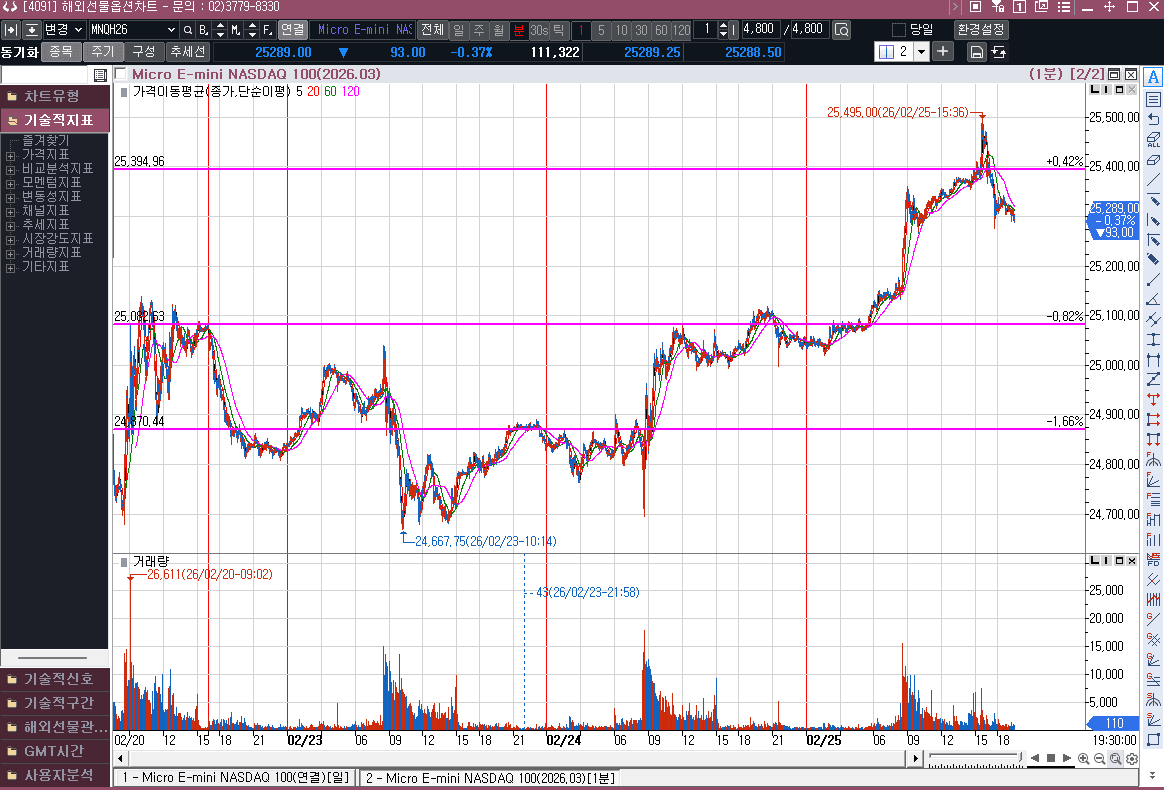This screenshot has height=790, width=1164.
Task: Open the 기술적신호 sidebar section
Action: click(x=55, y=679)
